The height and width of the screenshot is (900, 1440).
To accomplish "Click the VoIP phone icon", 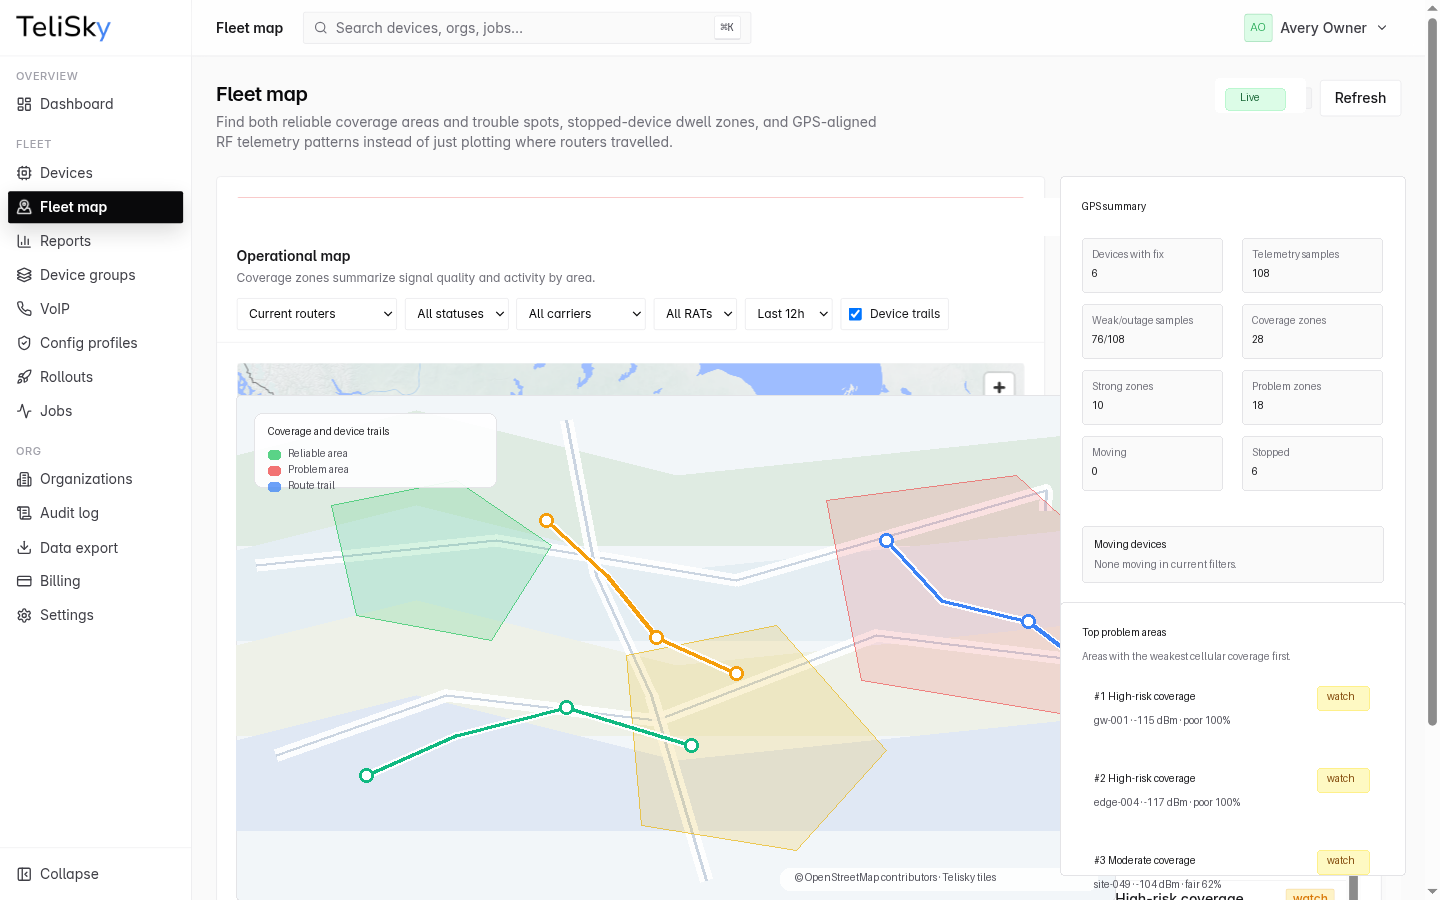I will click(24, 309).
